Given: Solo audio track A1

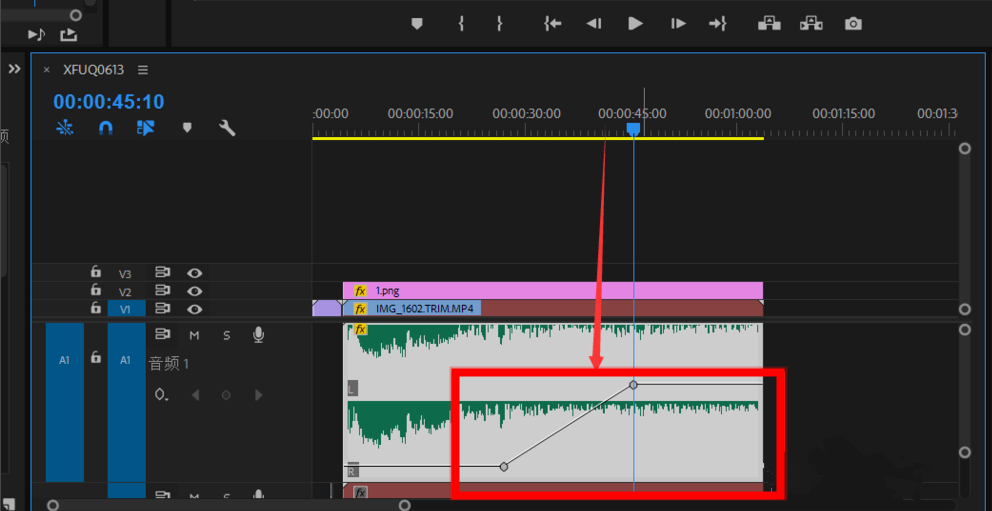Looking at the screenshot, I should coord(226,335).
